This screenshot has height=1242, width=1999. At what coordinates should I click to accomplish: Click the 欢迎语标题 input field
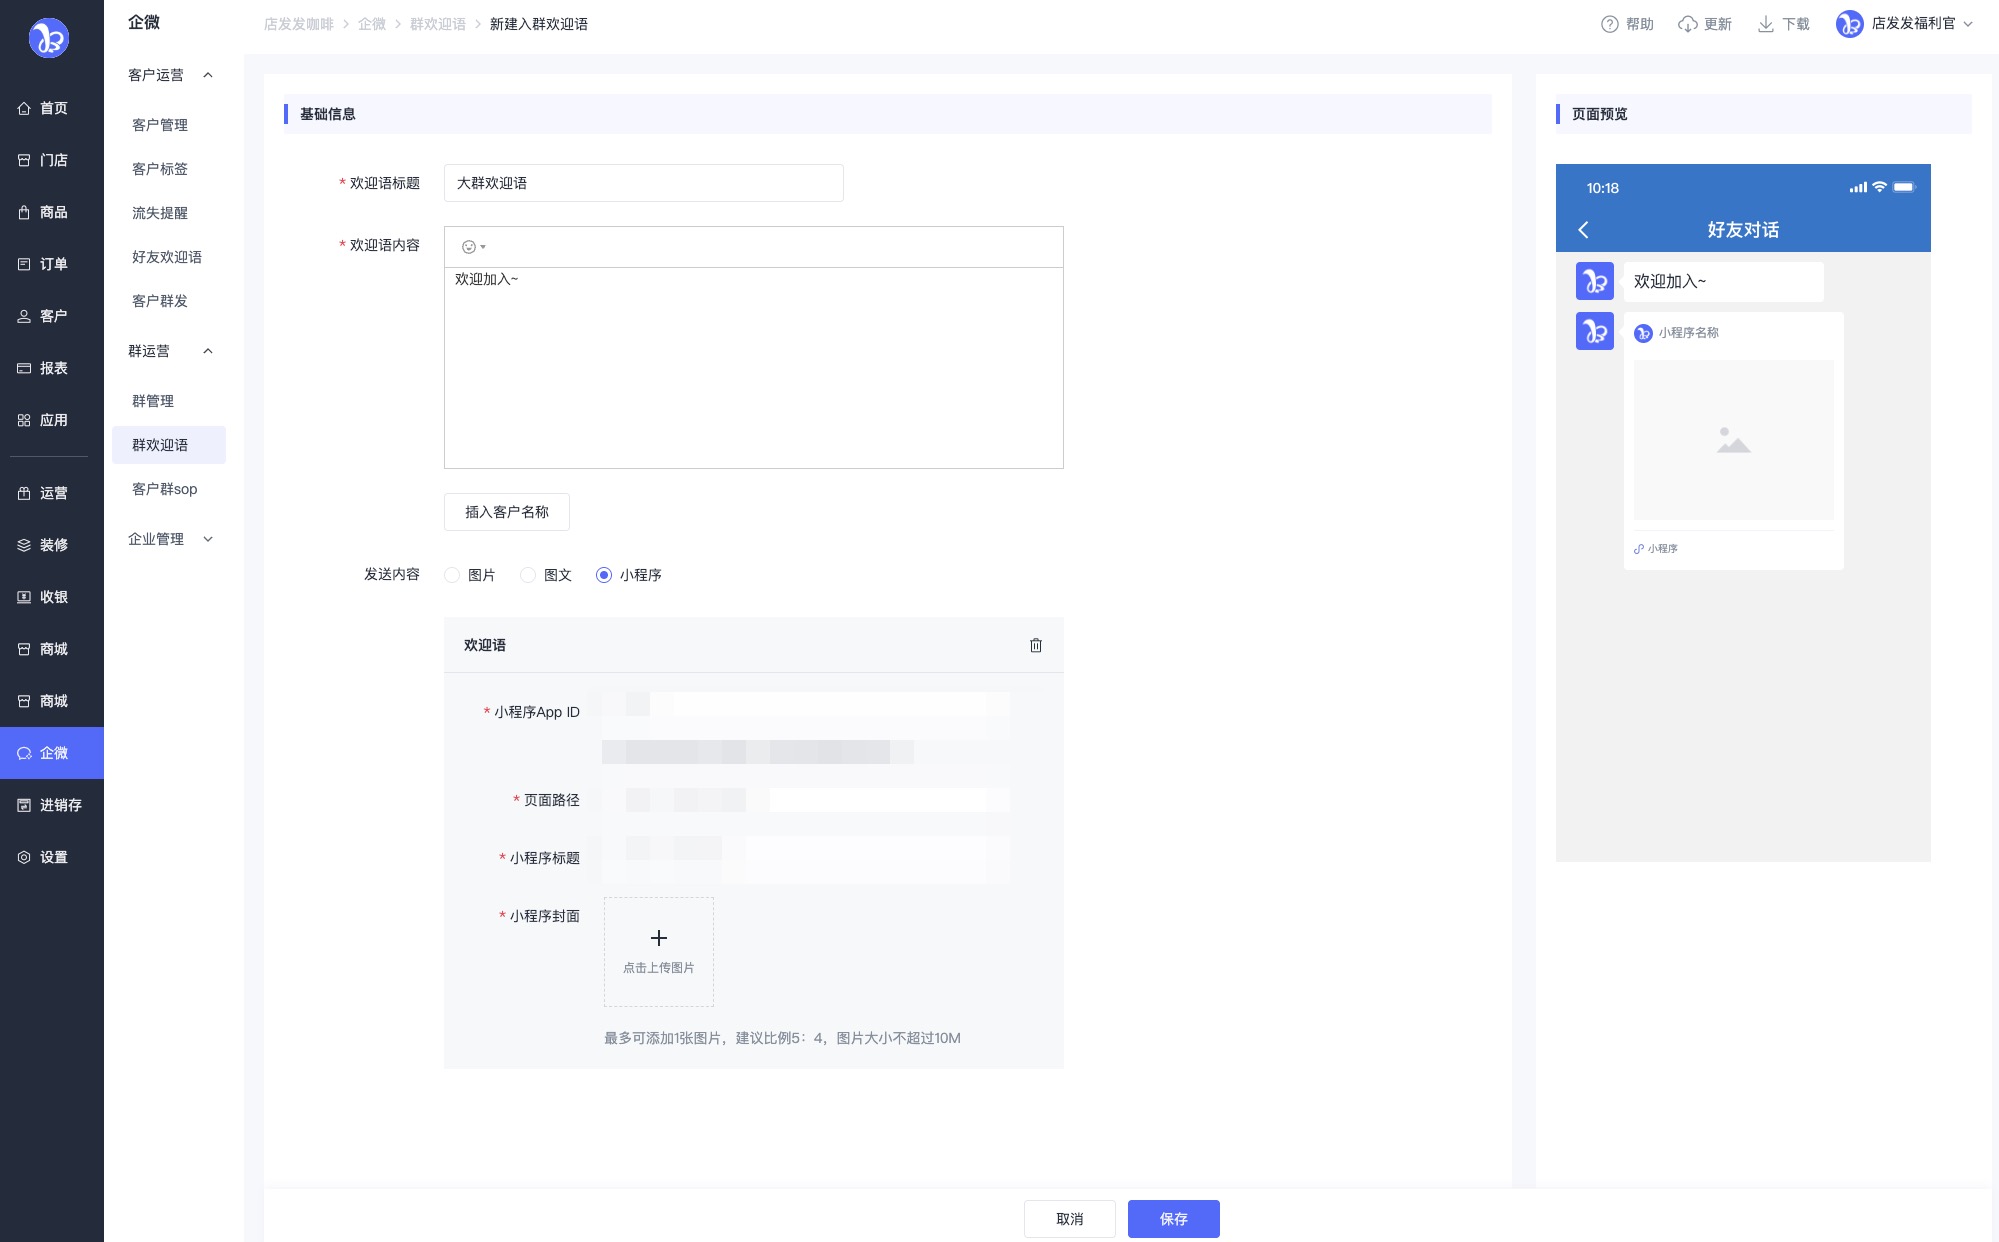click(x=643, y=183)
